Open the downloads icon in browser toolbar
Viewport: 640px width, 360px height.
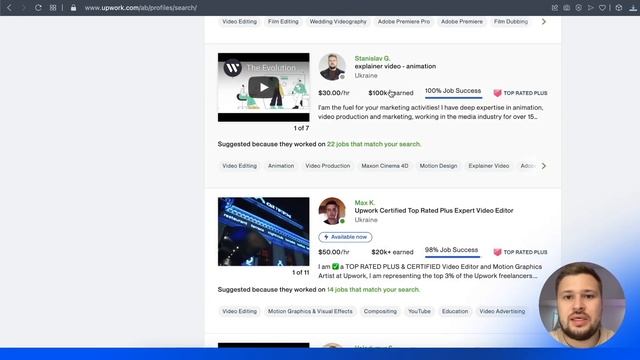633,7
